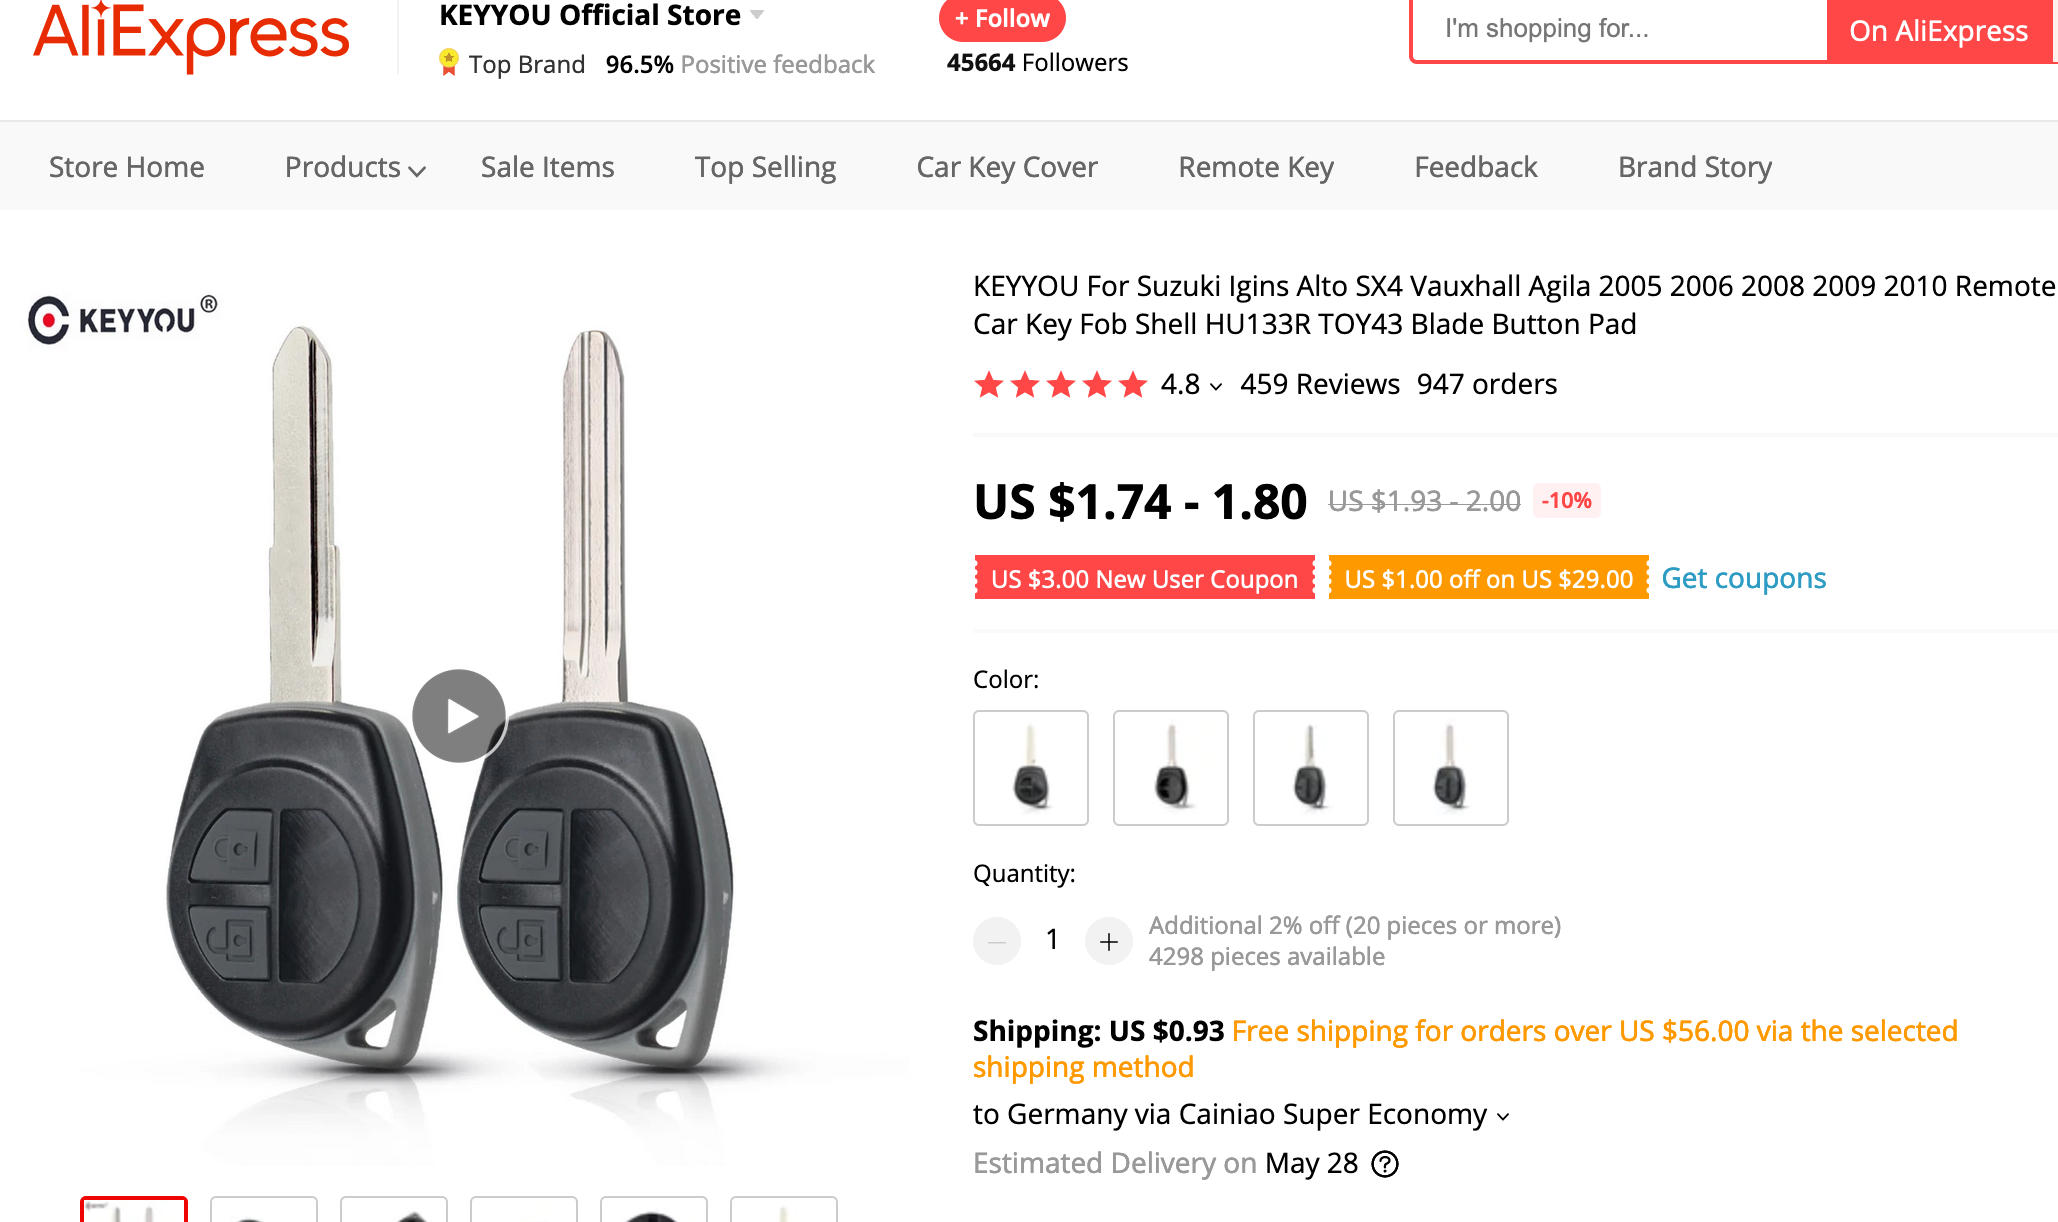Select the second color variant
Image resolution: width=2058 pixels, height=1222 pixels.
(x=1170, y=768)
